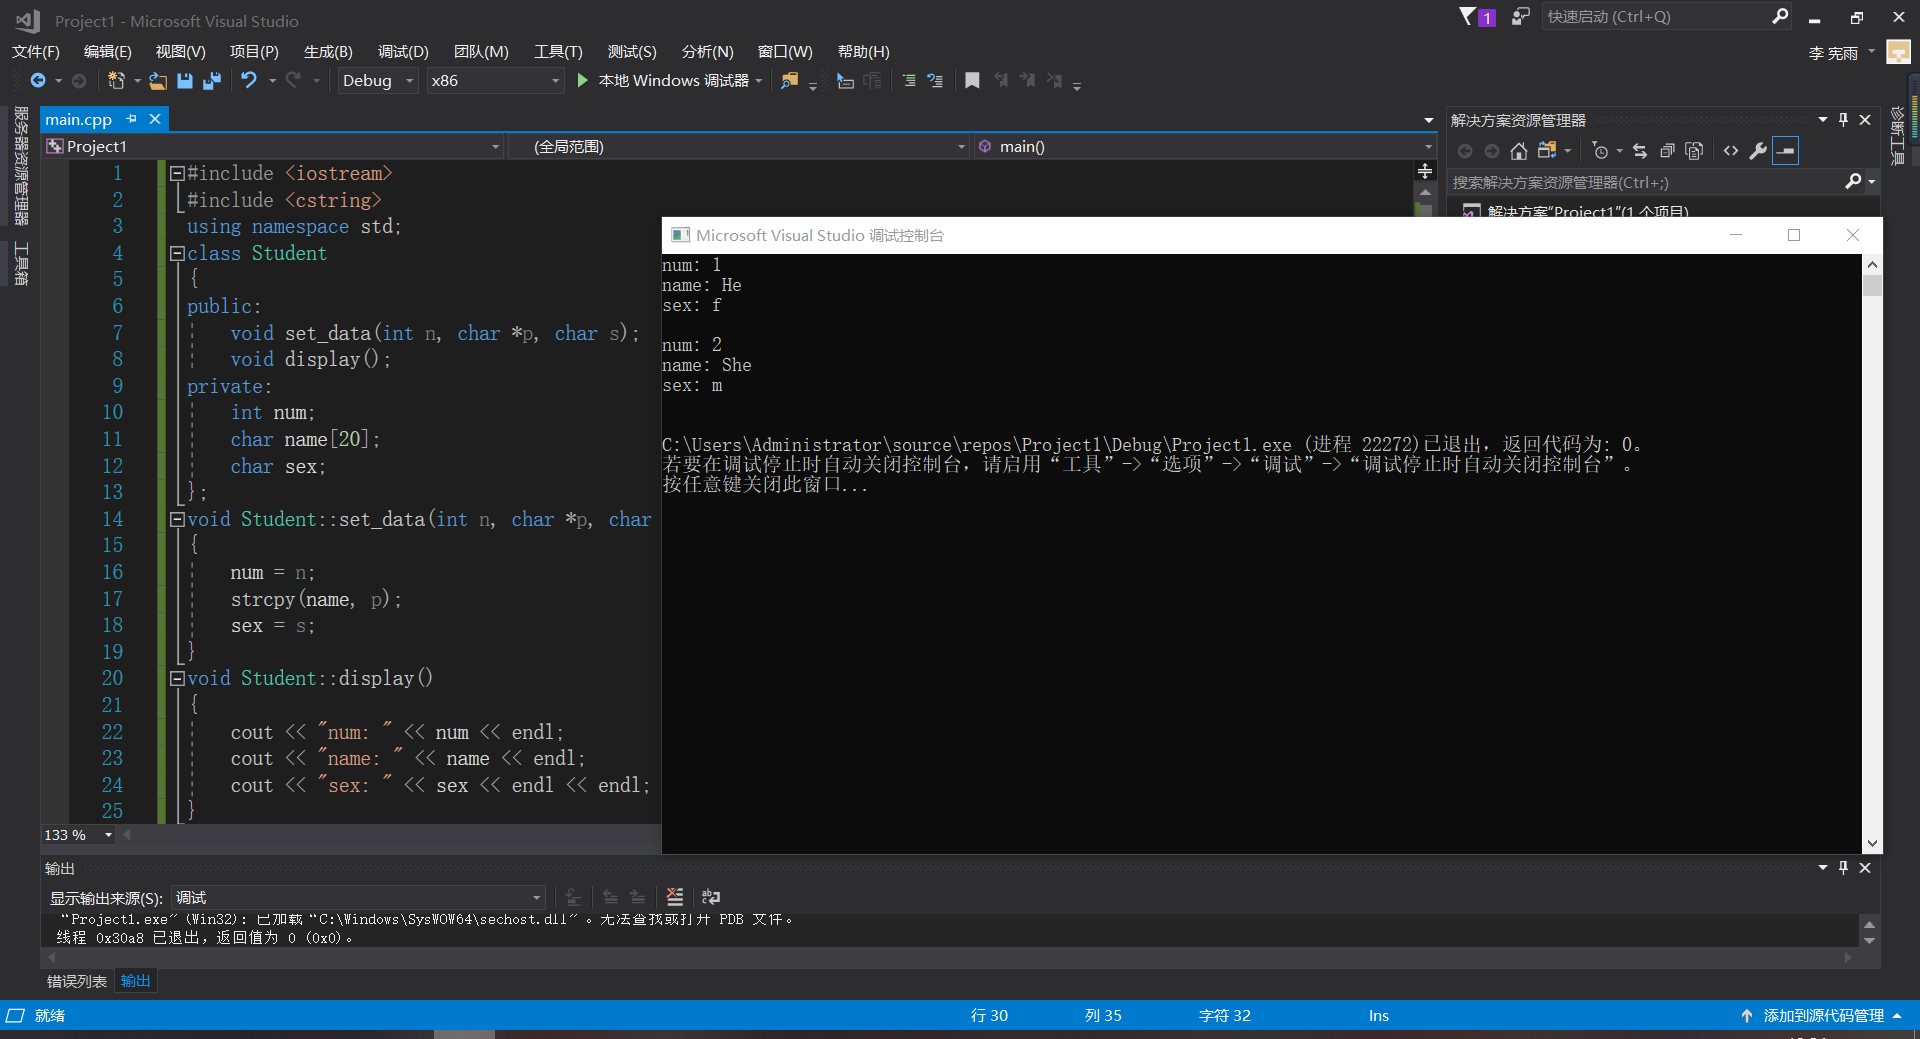
Task: Toggle the preview selected items button
Action: tap(1786, 151)
